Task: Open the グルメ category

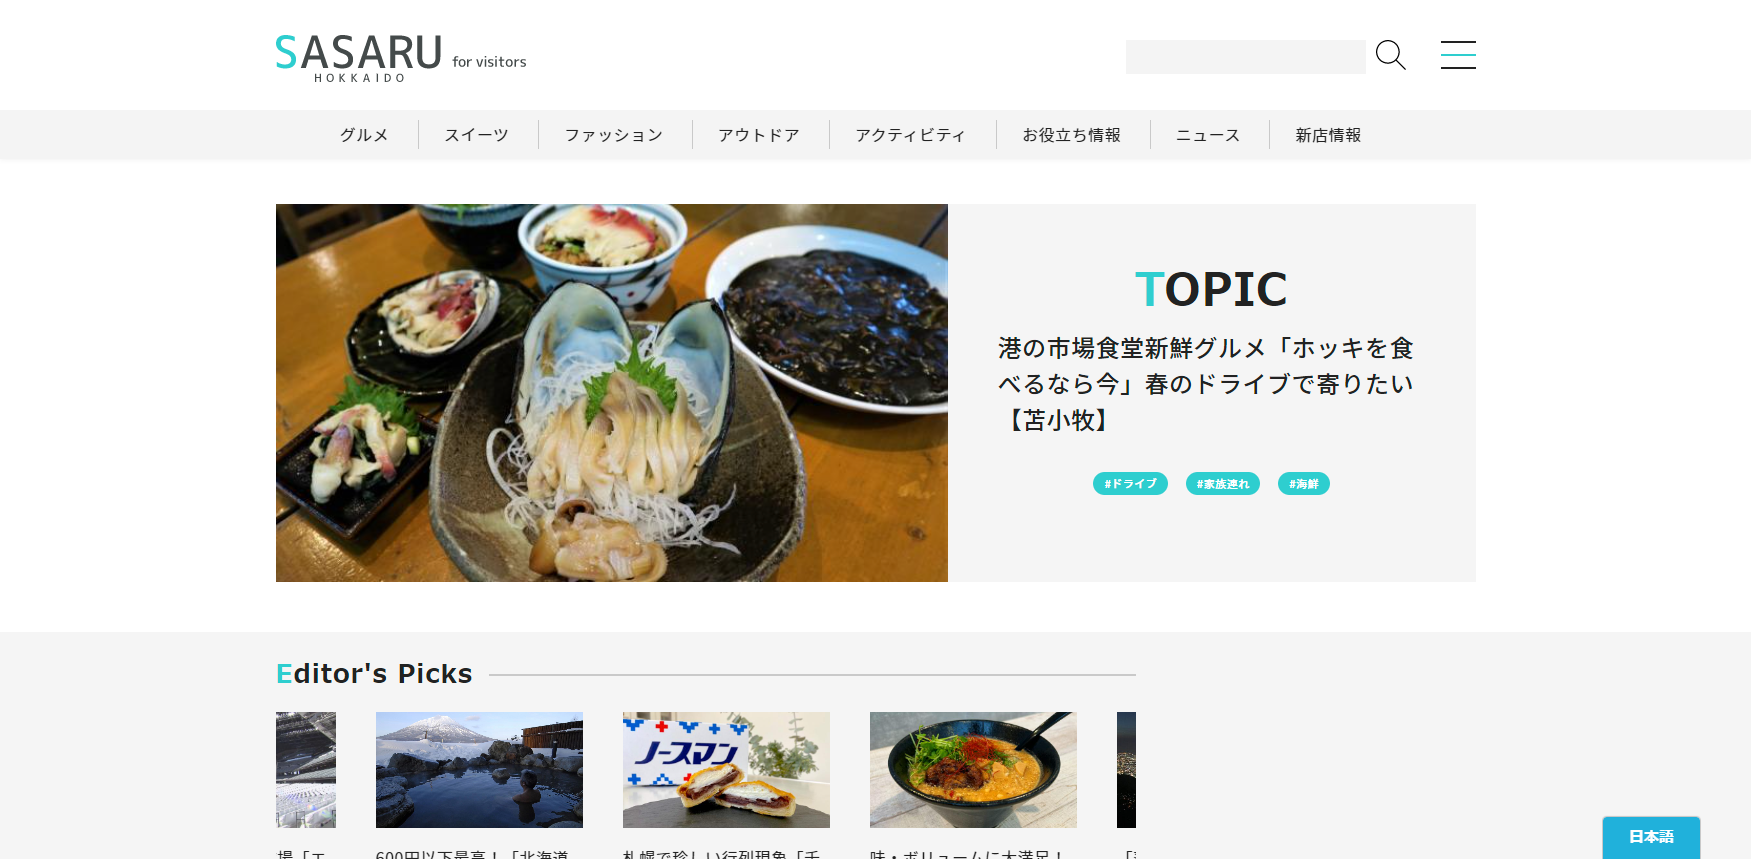Action: click(x=364, y=135)
